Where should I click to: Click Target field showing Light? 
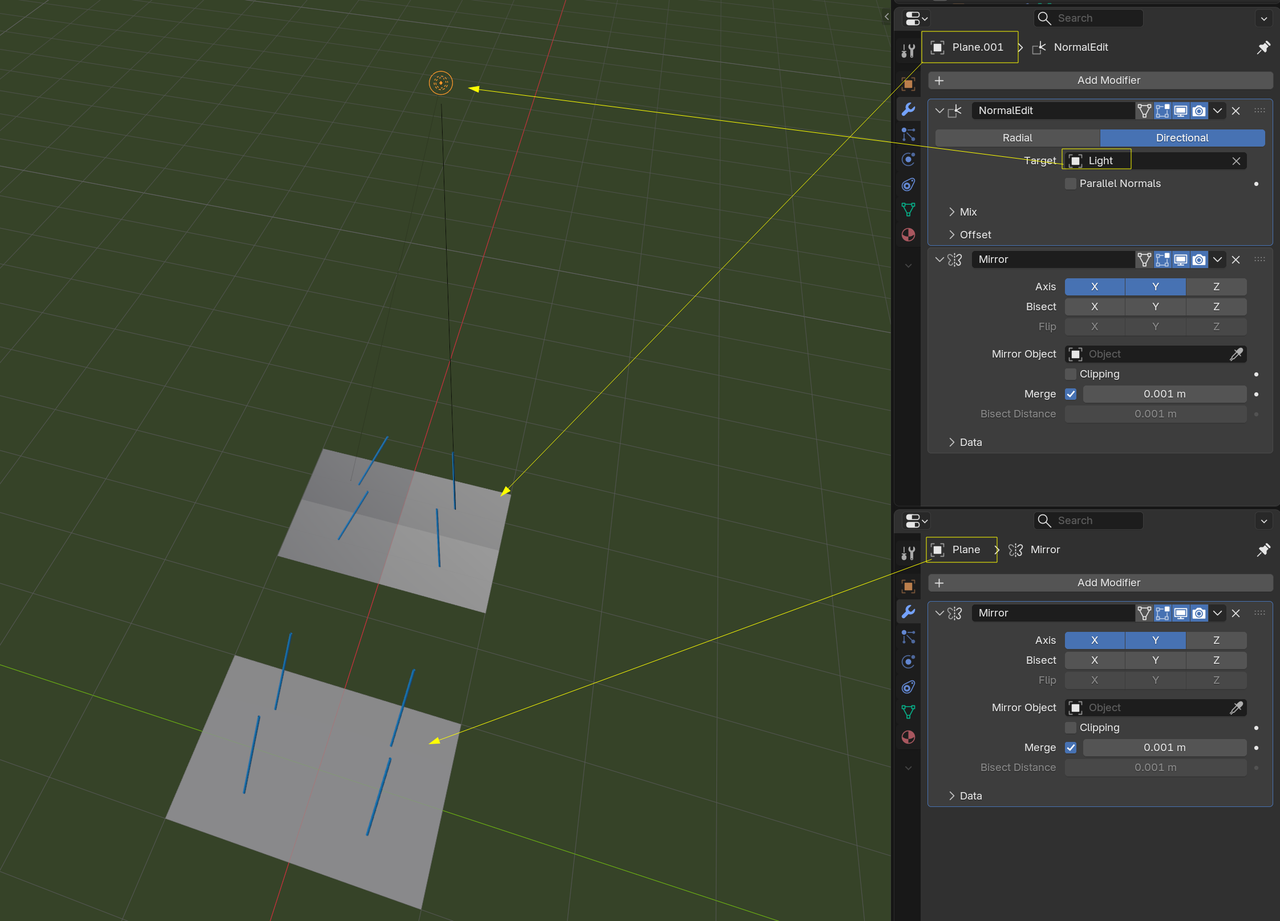point(1155,161)
